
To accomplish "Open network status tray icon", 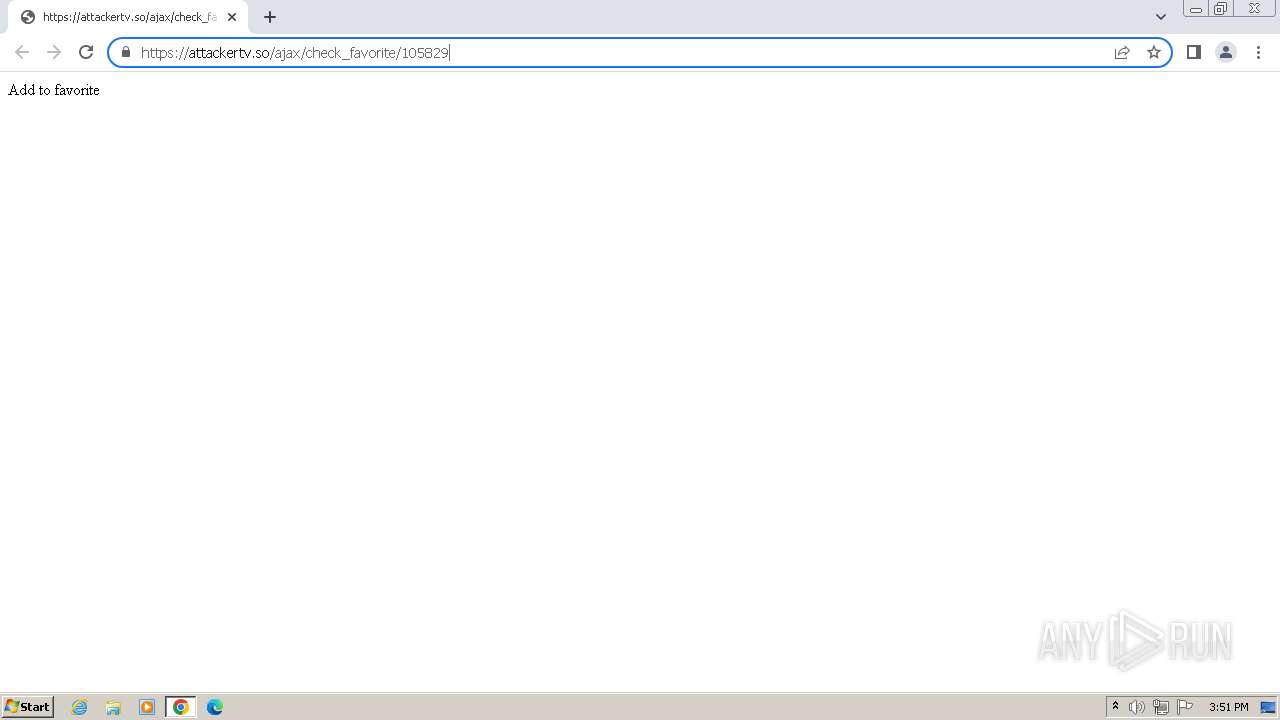I will tap(1161, 707).
